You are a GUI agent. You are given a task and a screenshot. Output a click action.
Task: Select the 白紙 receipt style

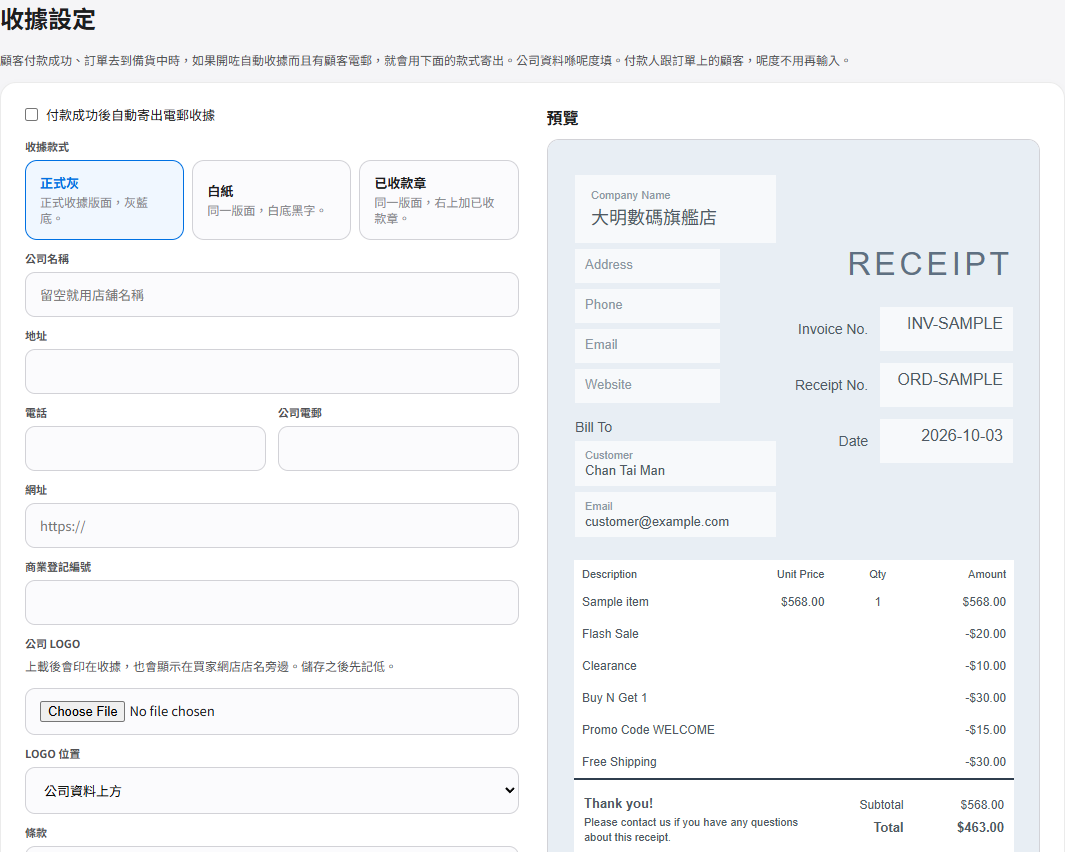272,200
